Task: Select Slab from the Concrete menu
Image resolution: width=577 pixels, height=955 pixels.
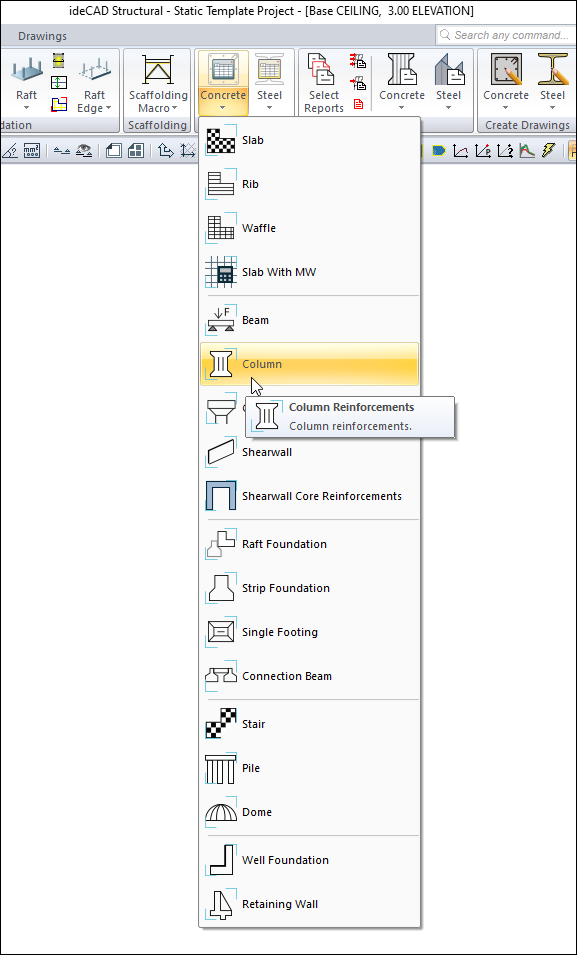Action: [x=310, y=140]
